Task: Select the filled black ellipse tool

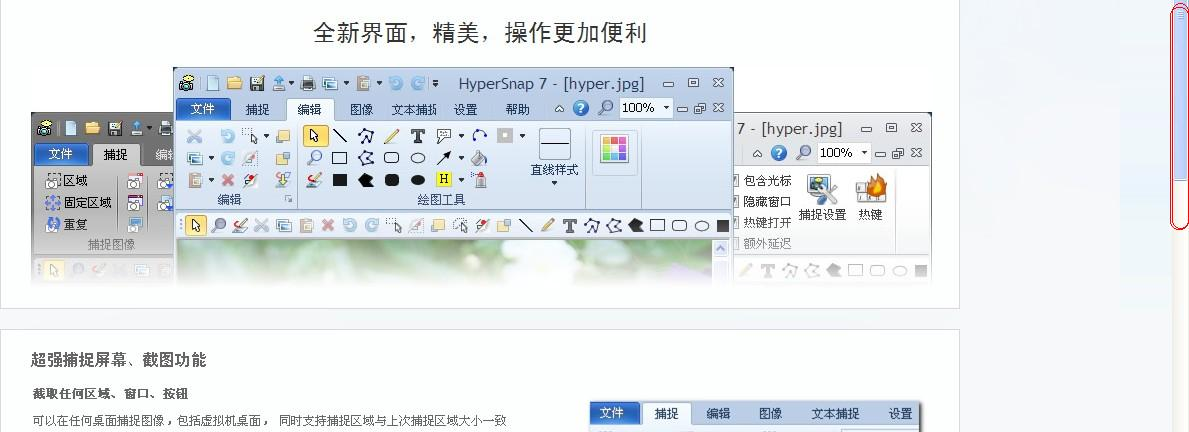Action: 418,180
